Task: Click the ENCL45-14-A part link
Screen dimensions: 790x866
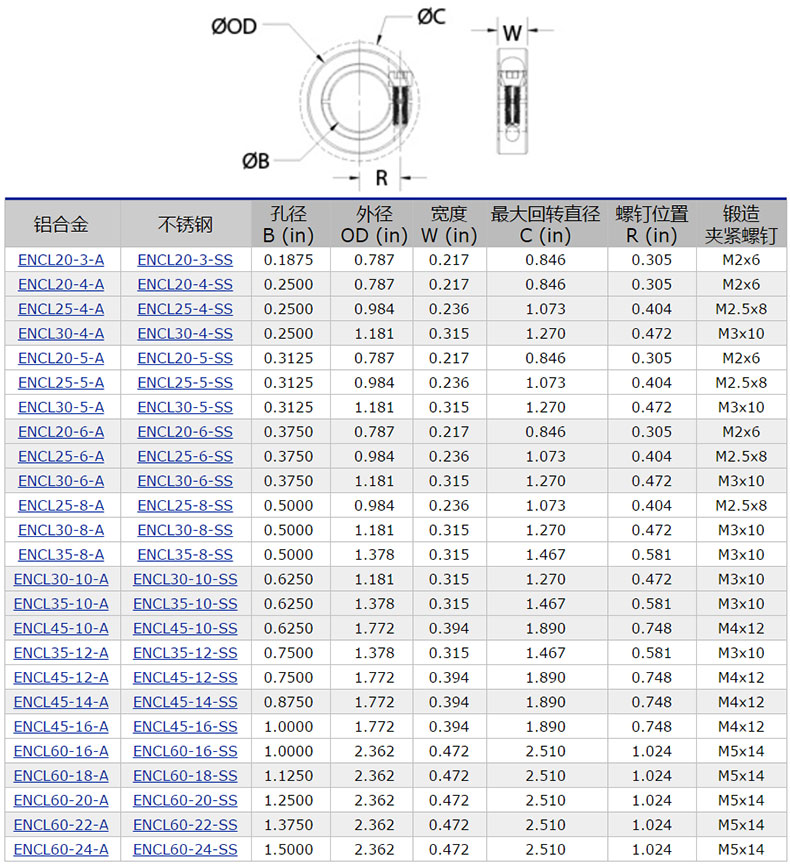Action: coord(61,702)
